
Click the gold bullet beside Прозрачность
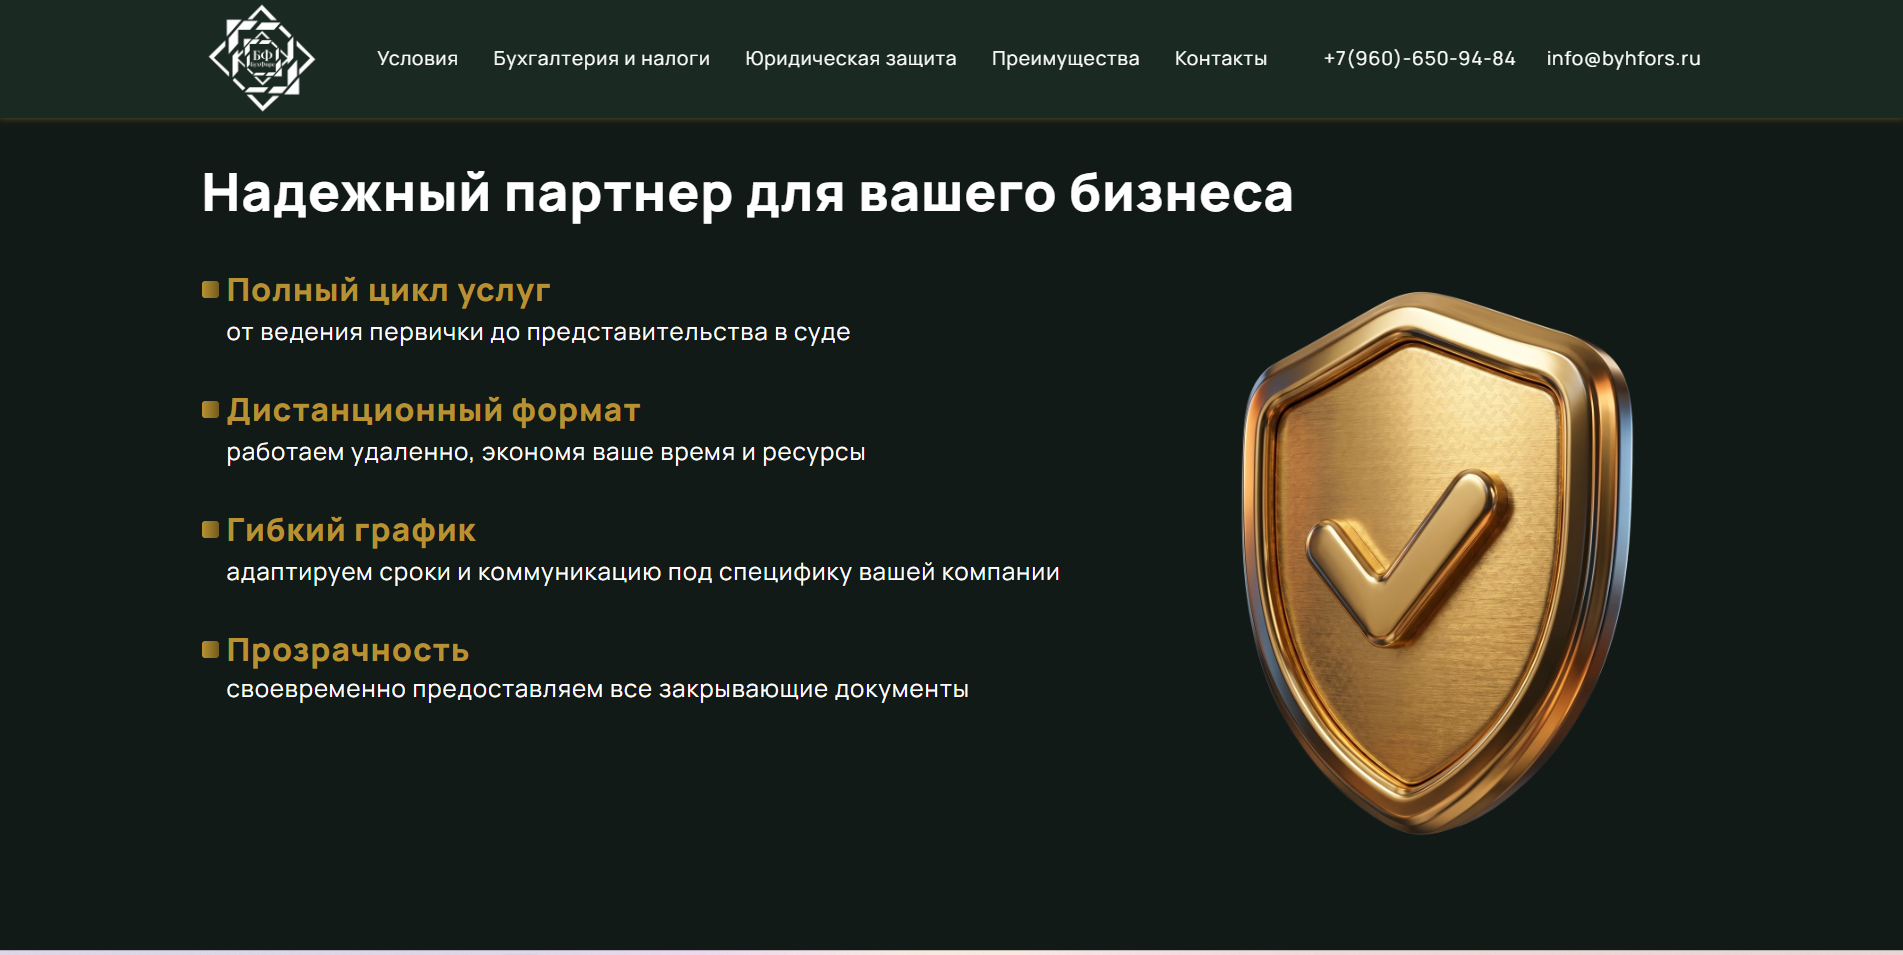click(x=210, y=649)
